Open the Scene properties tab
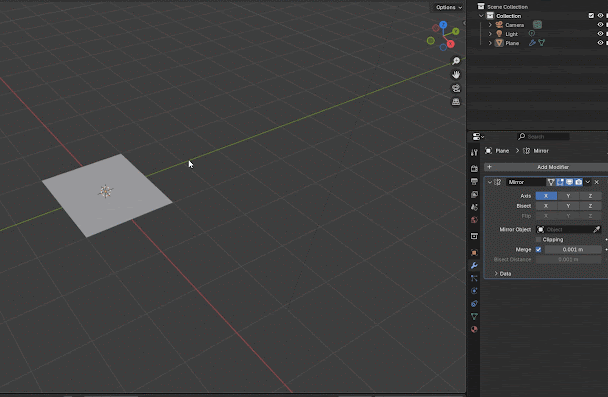This screenshot has height=397, width=608. click(x=474, y=207)
